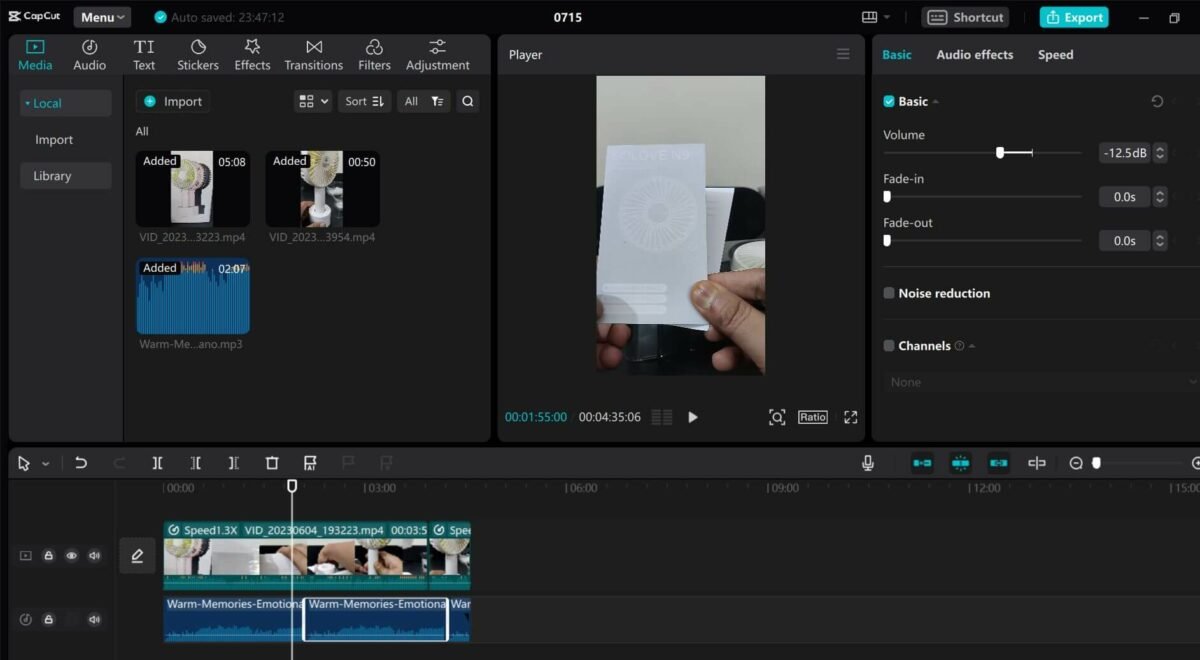1200x660 pixels.
Task: Click the Export button
Action: (x=1073, y=17)
